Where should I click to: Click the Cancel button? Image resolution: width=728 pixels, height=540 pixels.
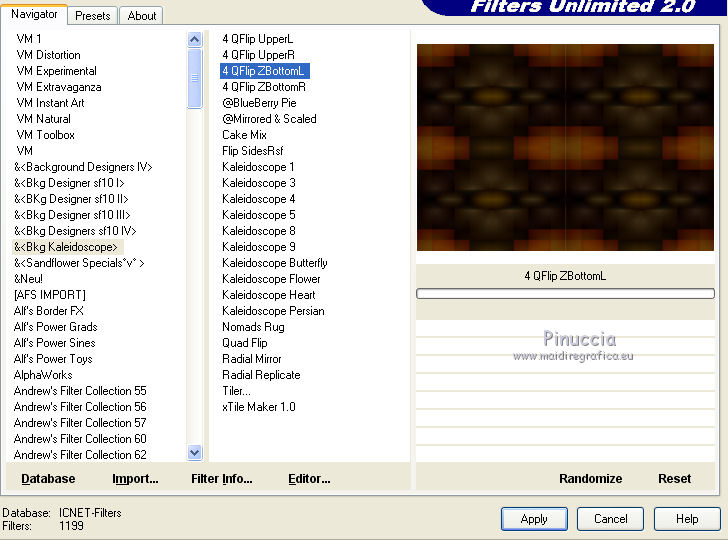tap(610, 519)
